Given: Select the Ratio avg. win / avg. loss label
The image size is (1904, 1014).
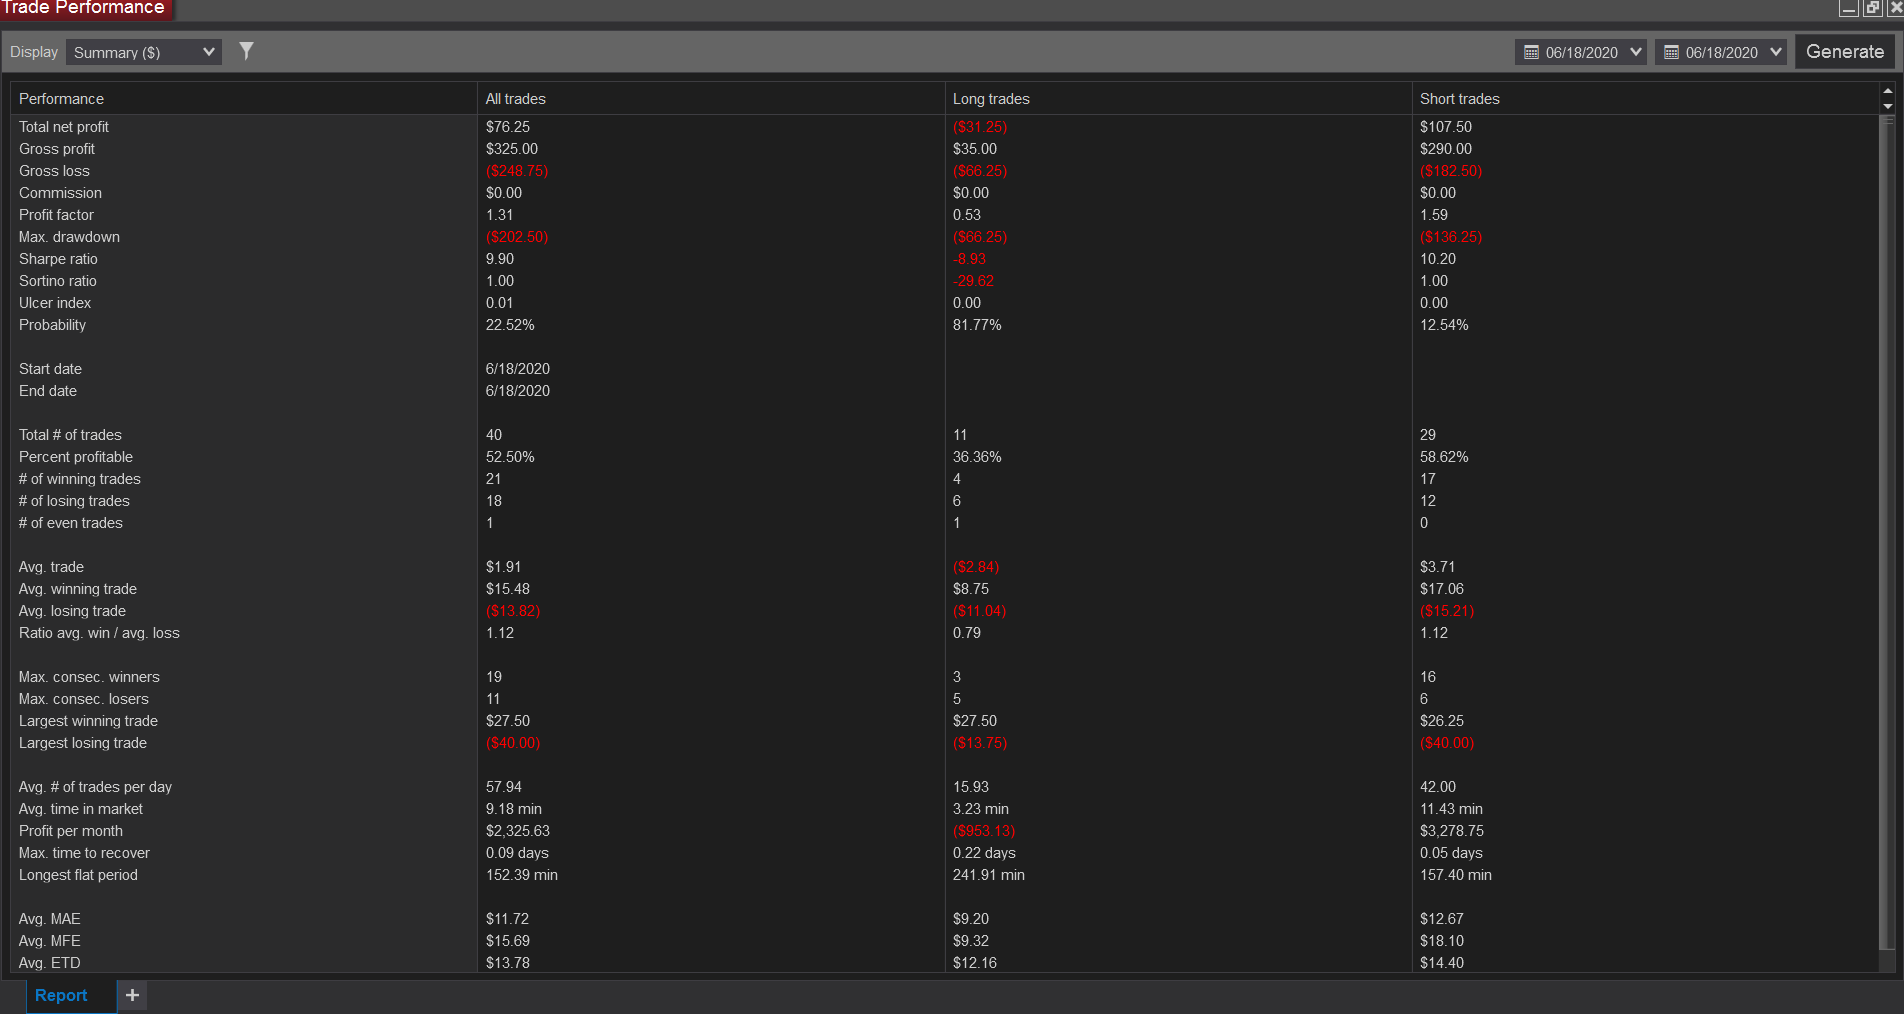Looking at the screenshot, I should click(x=99, y=633).
